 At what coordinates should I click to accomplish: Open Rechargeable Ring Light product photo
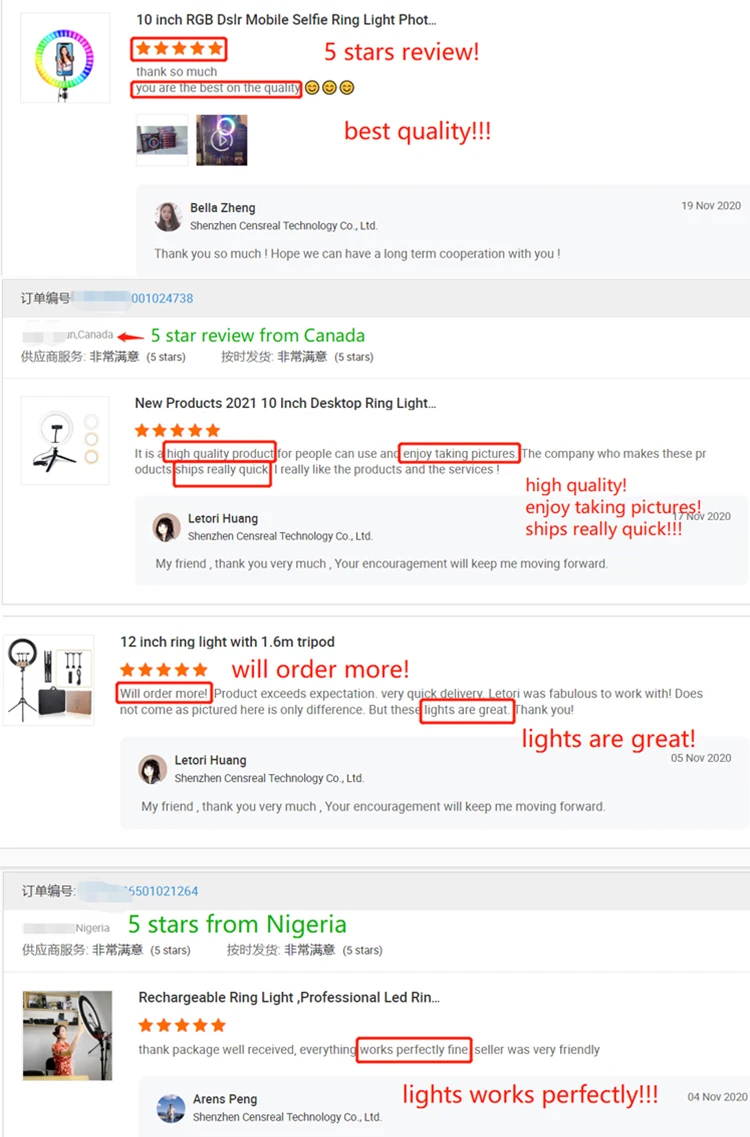67,1035
